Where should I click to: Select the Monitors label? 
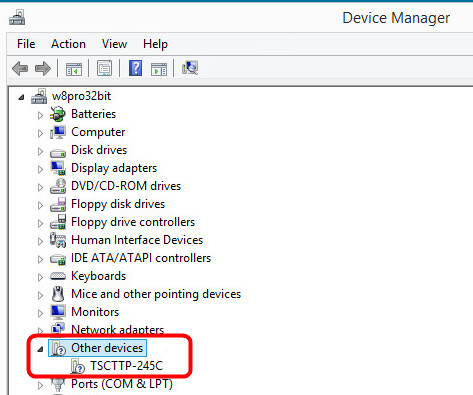click(95, 312)
